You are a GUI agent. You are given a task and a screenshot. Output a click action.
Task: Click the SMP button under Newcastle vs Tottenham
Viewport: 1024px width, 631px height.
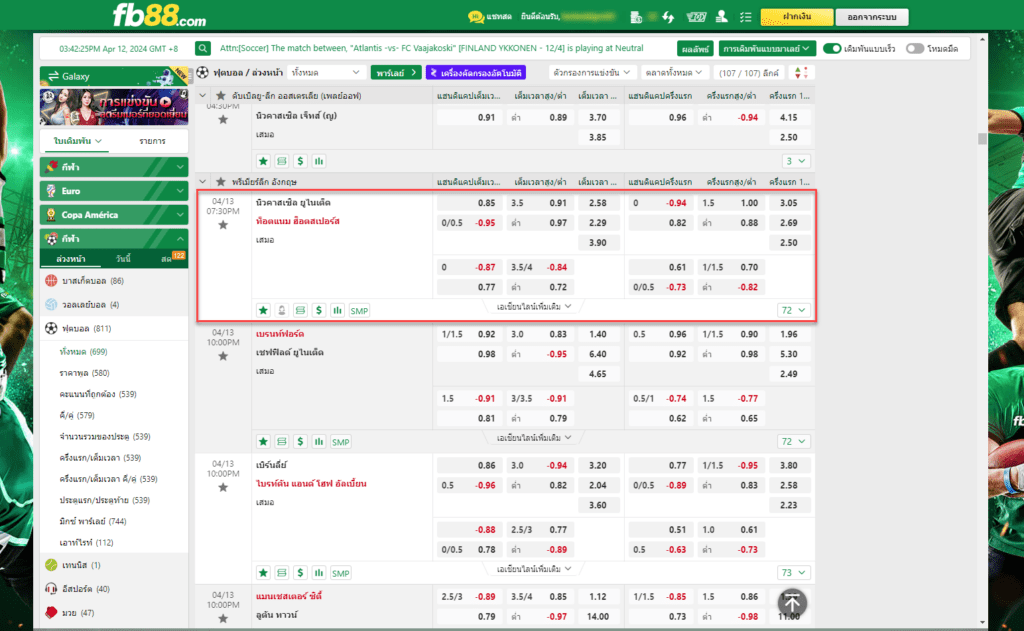359,310
